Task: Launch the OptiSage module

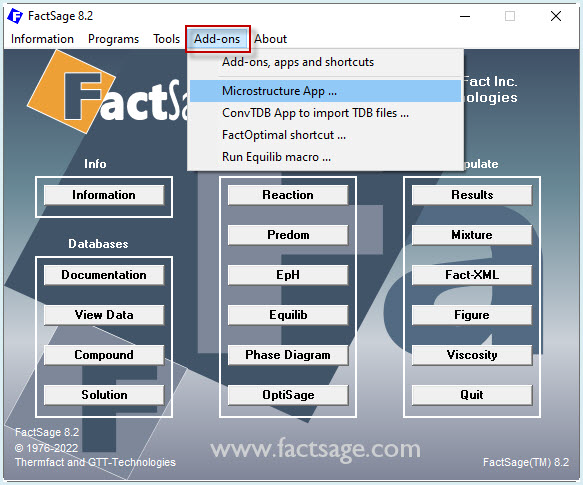Action: coord(288,395)
